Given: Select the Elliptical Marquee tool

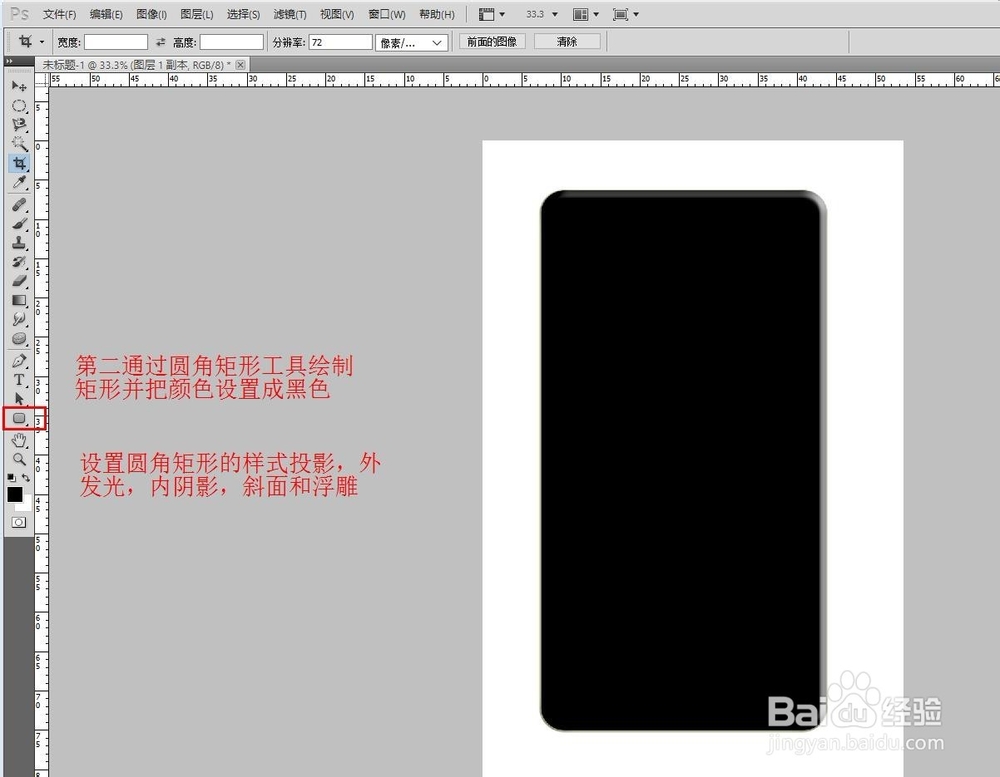Looking at the screenshot, I should pos(19,105).
